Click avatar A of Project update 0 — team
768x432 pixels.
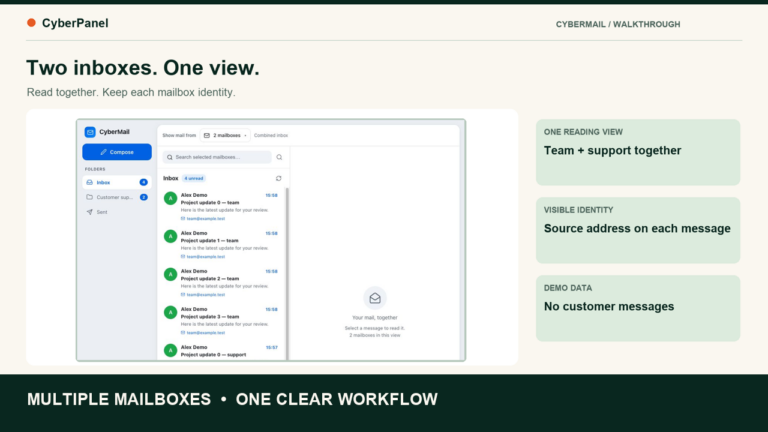170,198
